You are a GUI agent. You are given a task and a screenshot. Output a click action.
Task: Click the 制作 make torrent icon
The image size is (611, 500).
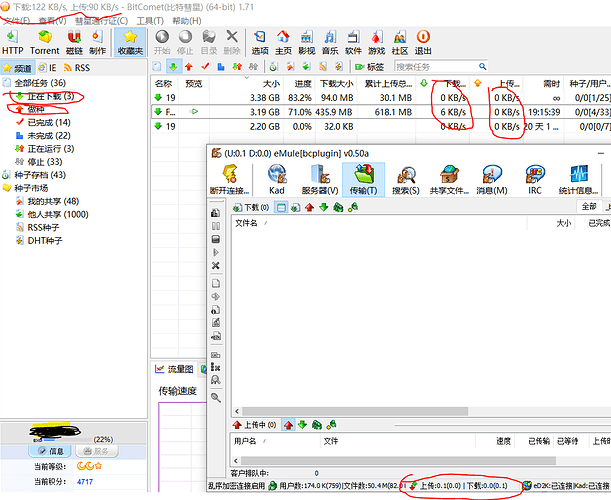point(97,42)
